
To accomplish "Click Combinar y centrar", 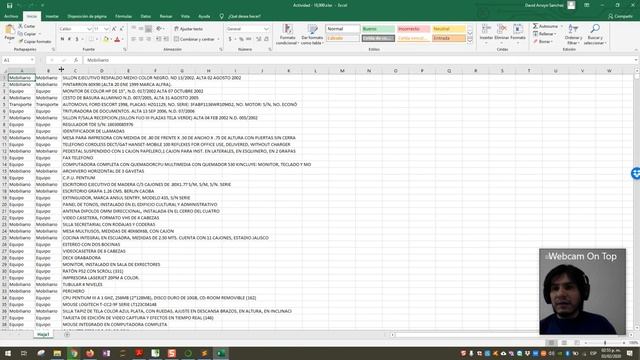I will click(194, 39).
